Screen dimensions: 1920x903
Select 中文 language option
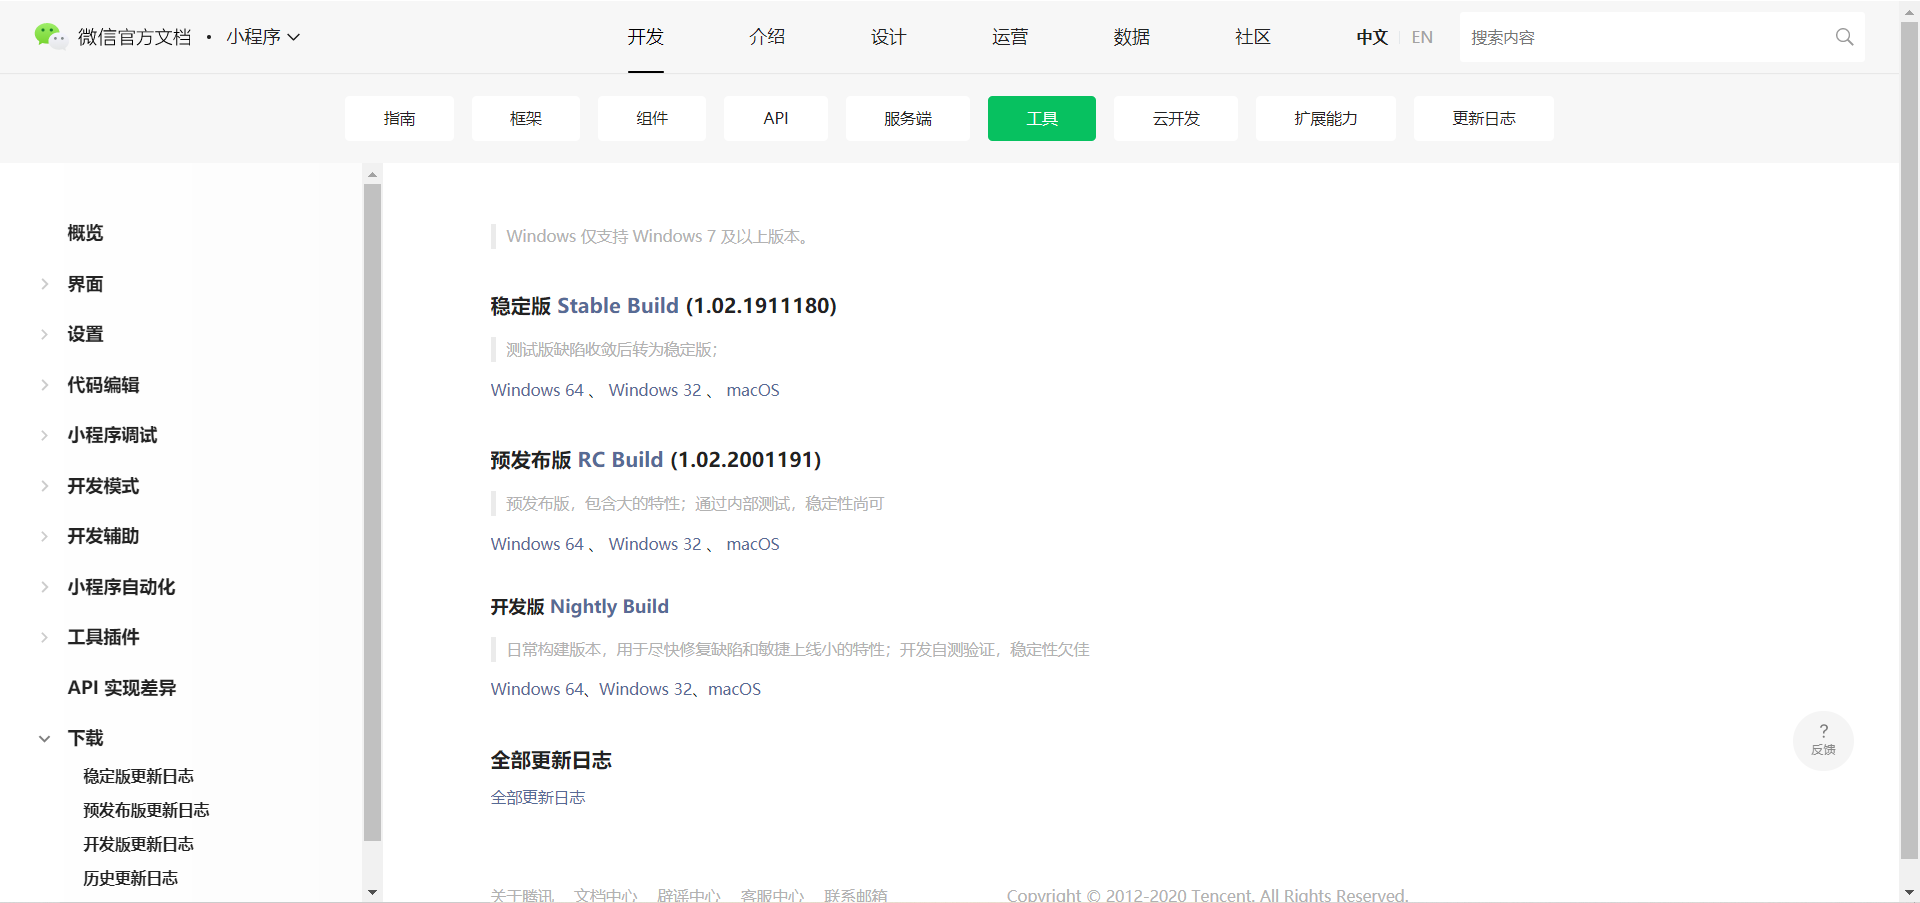coord(1372,37)
